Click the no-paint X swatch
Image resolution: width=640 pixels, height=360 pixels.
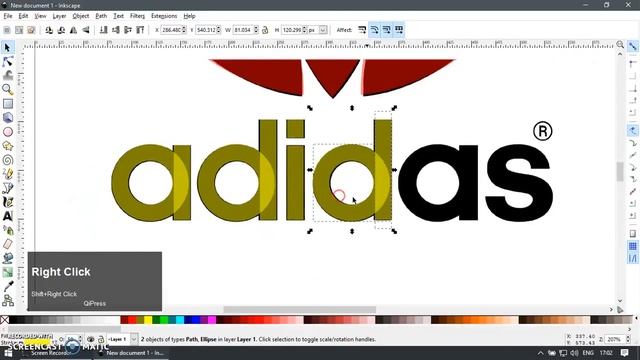click(x=4, y=320)
